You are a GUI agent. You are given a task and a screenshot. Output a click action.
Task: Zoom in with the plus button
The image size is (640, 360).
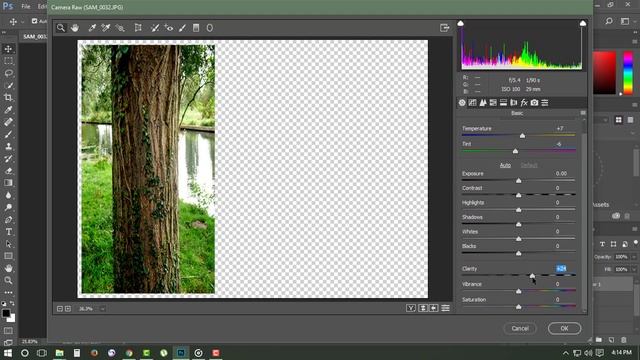[x=68, y=309]
